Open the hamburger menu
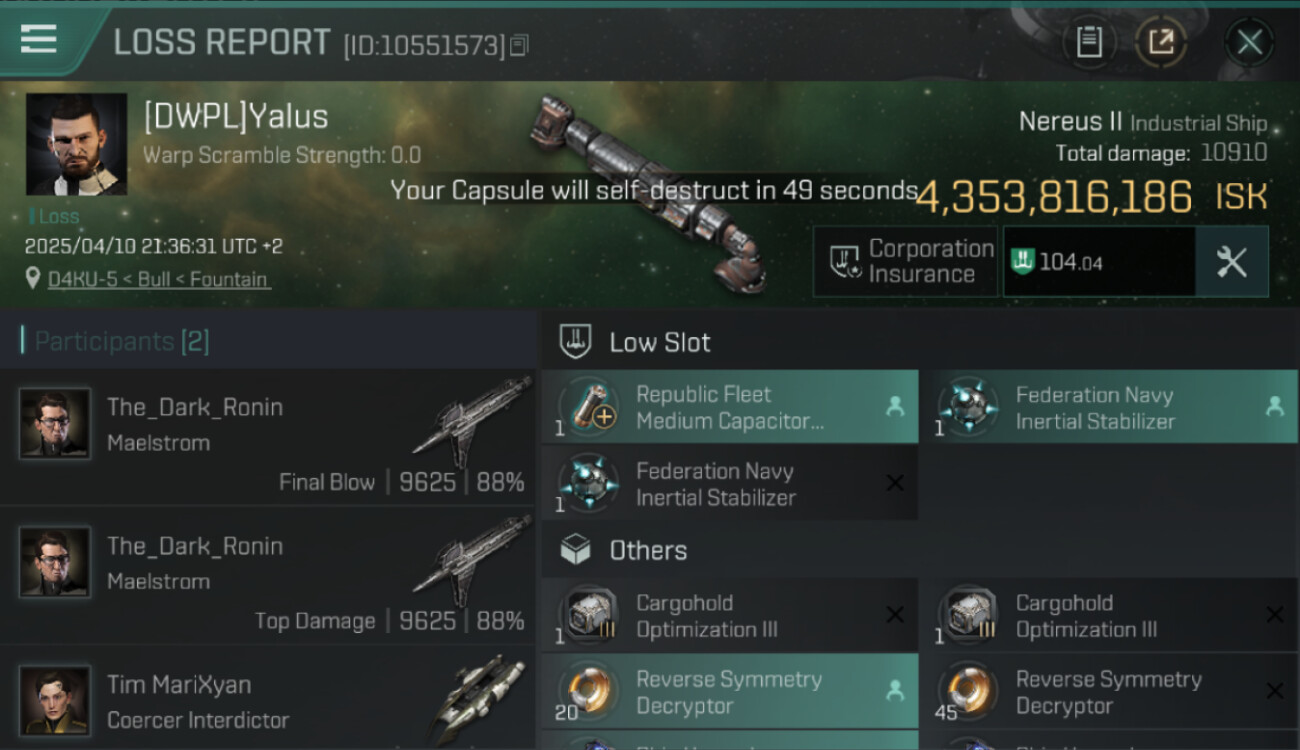Screen dimensions: 1300x750 (39, 39)
